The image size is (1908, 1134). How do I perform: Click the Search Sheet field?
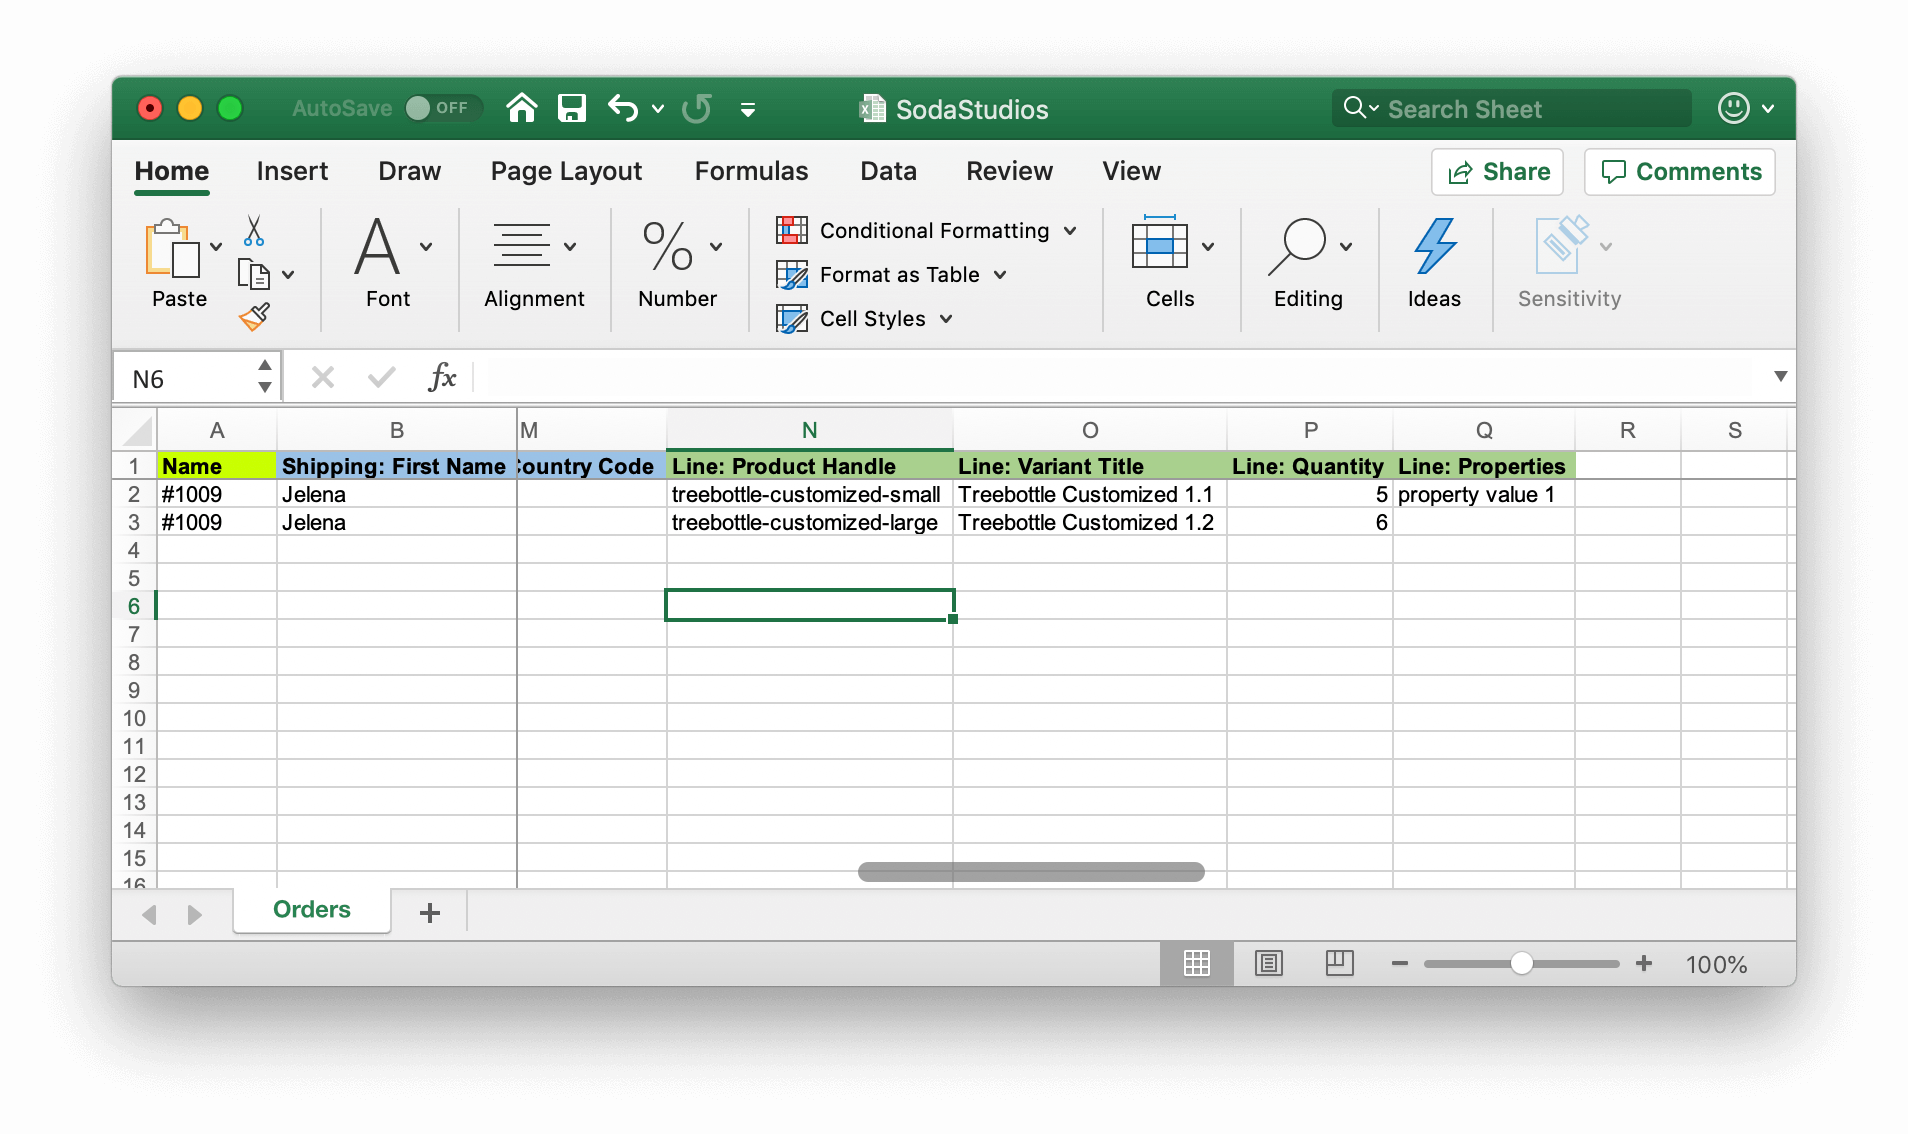(1512, 109)
